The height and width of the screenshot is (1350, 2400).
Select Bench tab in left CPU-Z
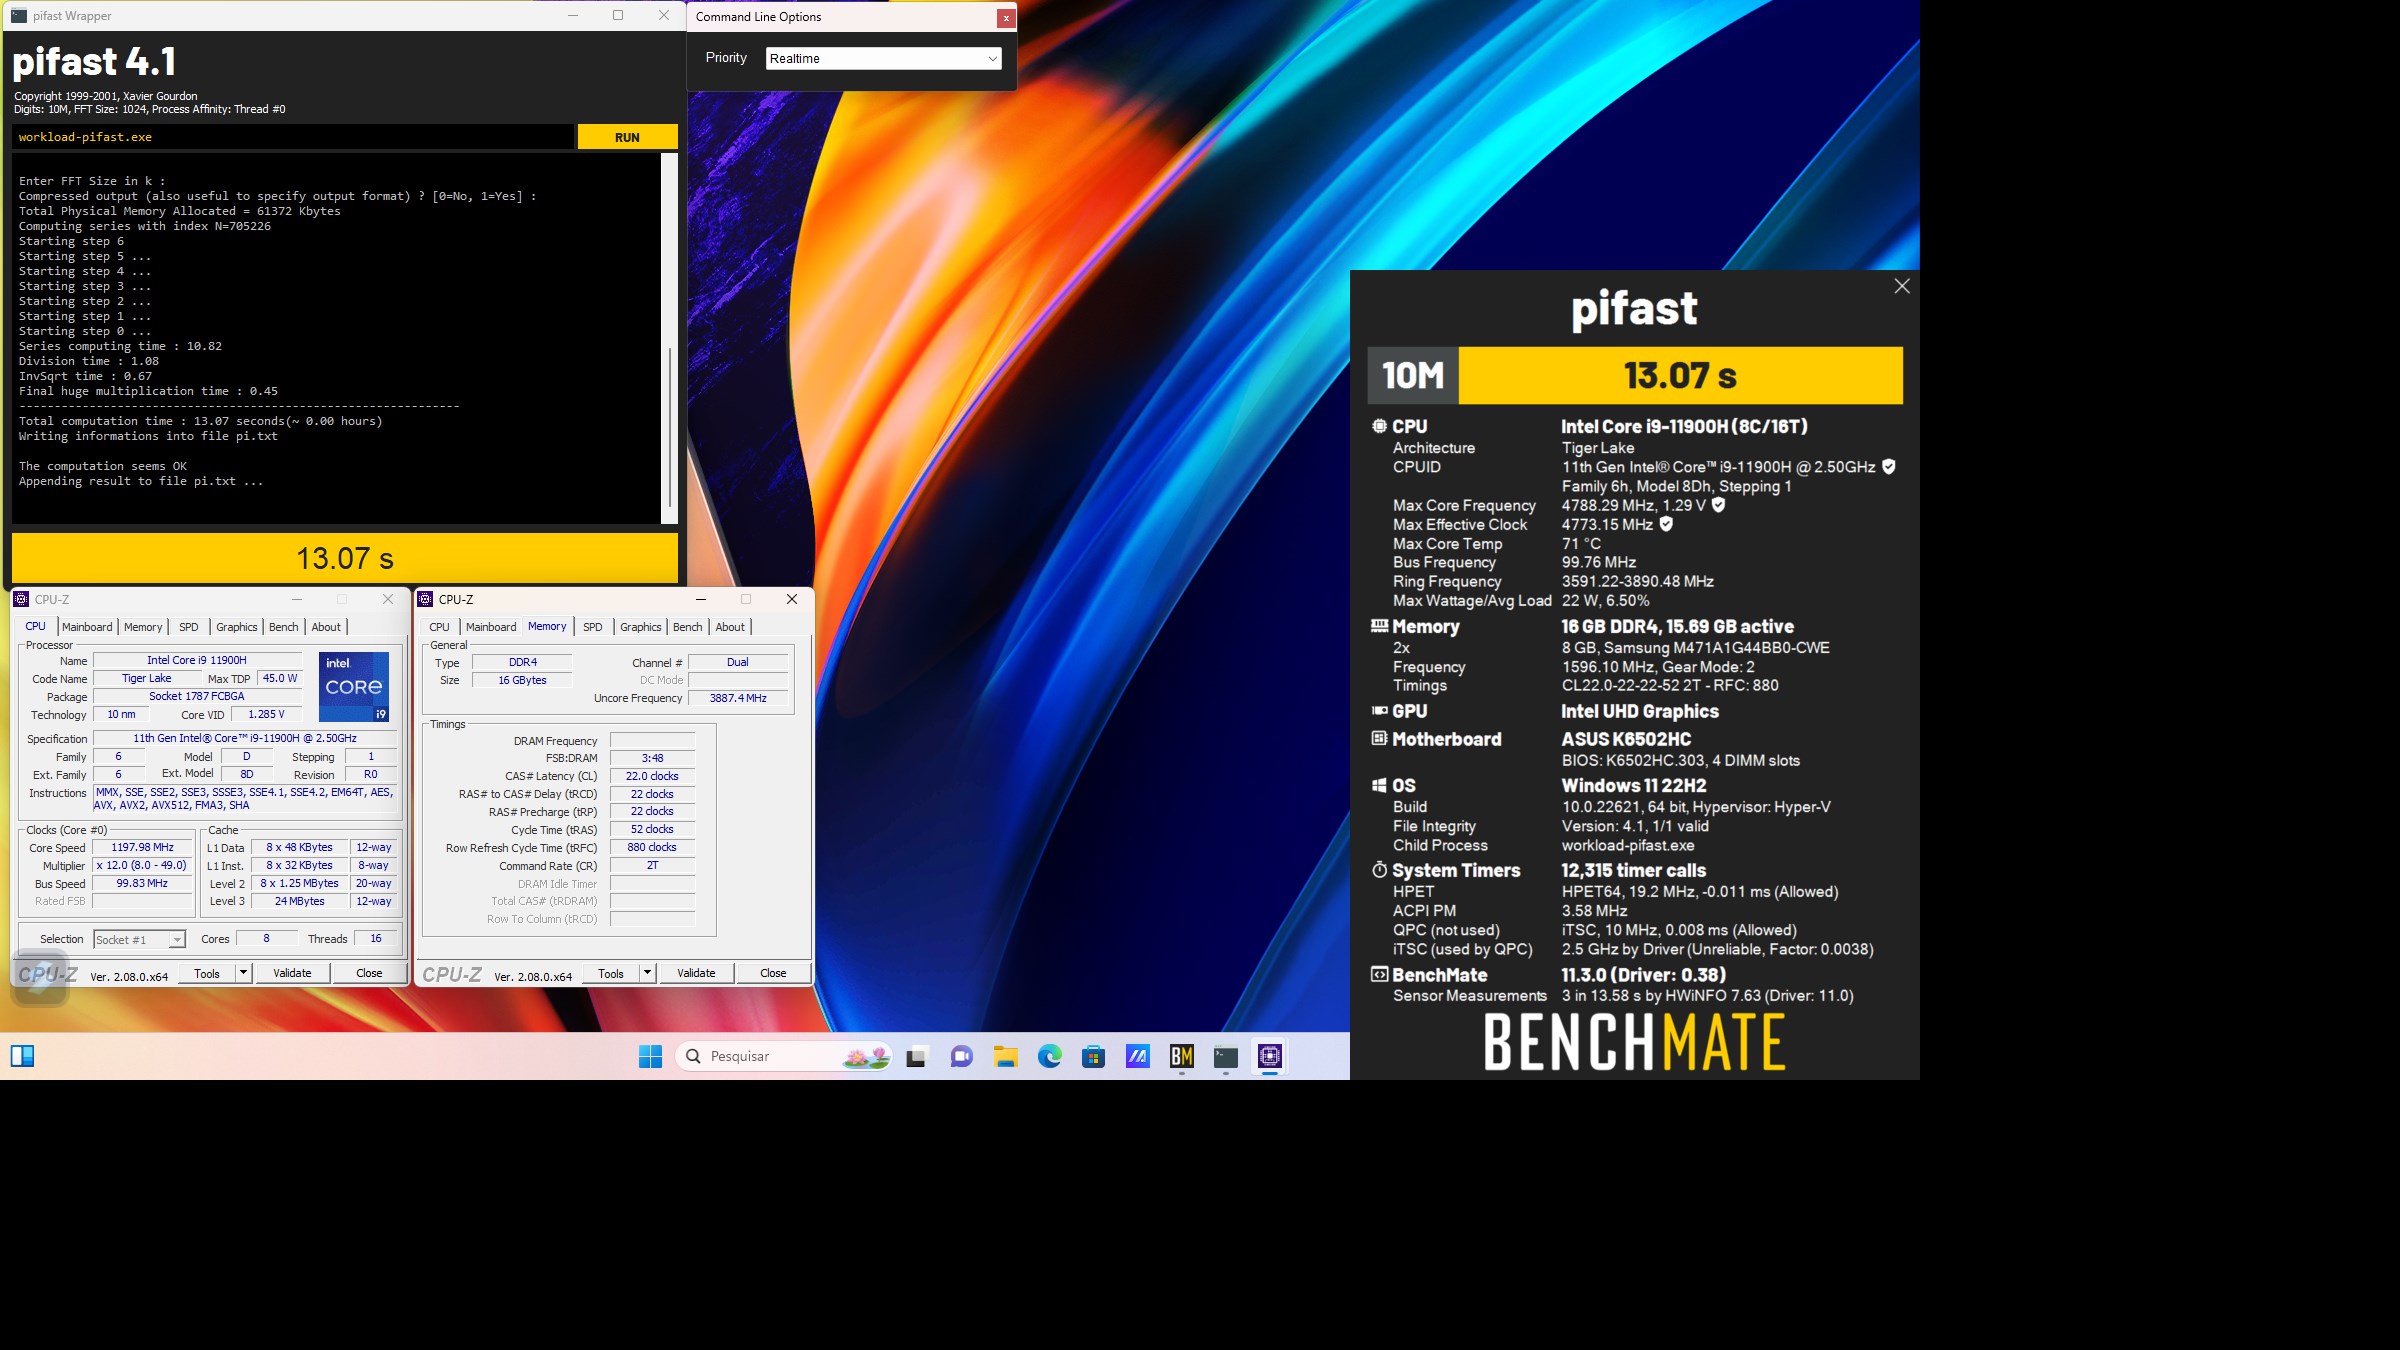coord(284,627)
